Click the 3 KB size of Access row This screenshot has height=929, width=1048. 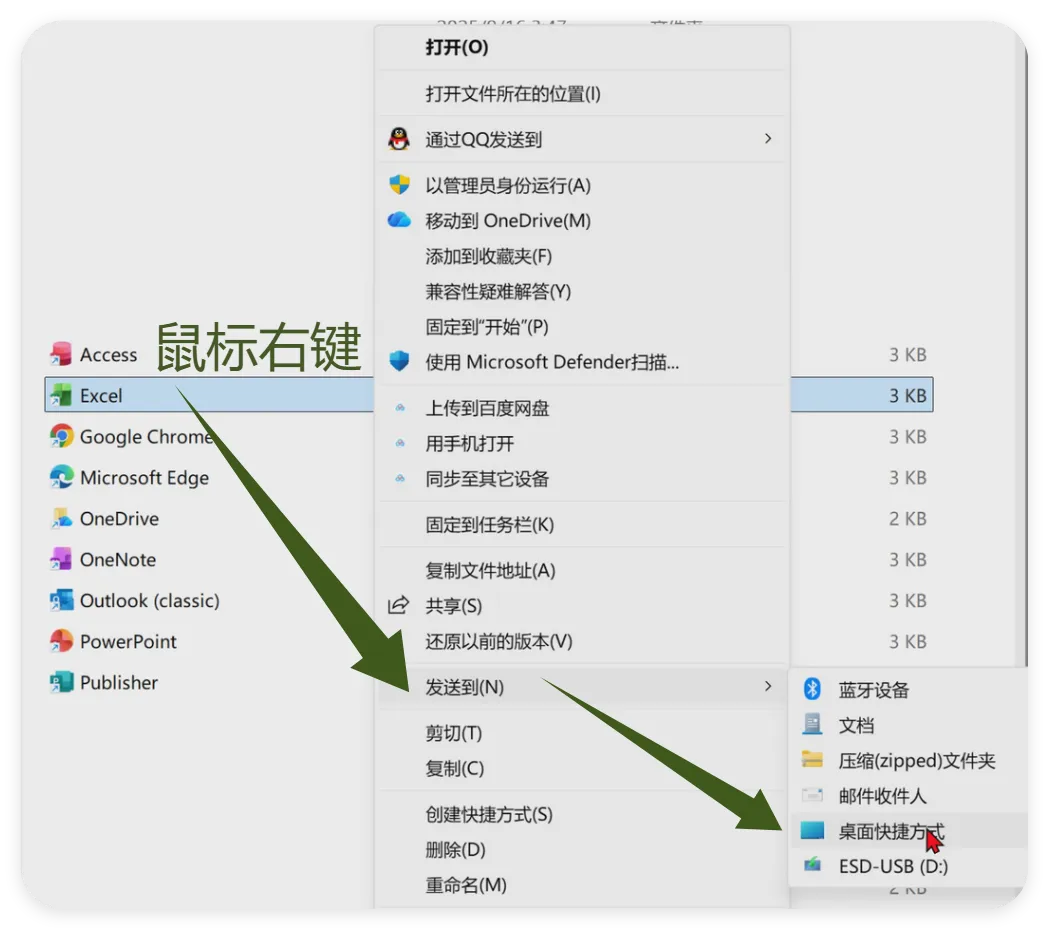click(x=908, y=354)
